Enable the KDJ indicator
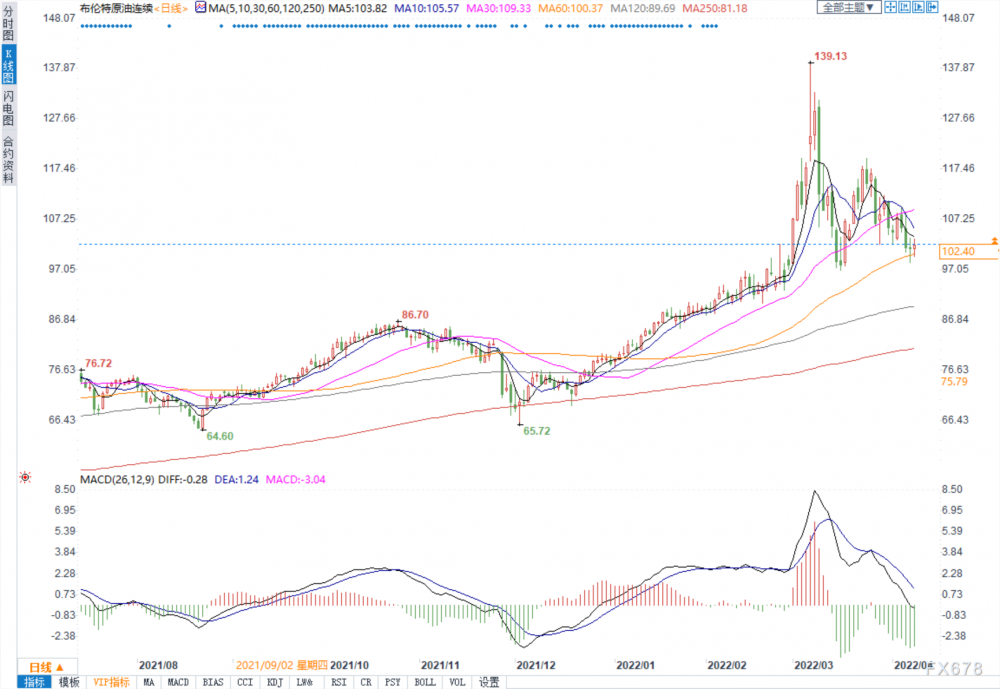Screen dimensions: 1000x689 click(275, 682)
